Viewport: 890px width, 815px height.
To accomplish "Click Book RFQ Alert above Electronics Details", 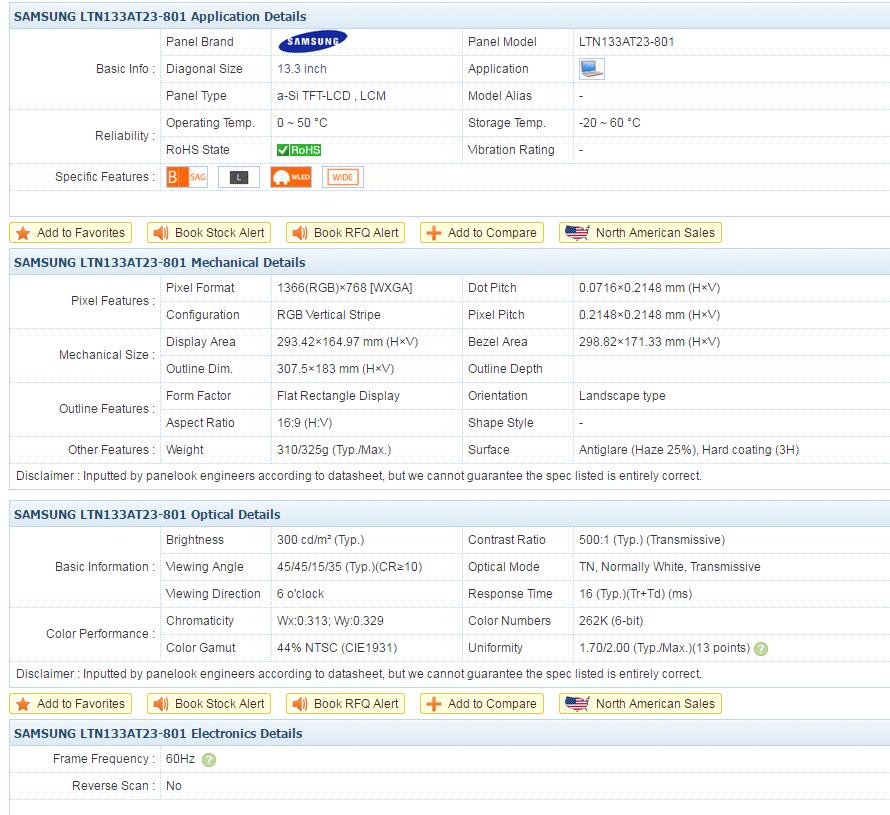I will tap(346, 704).
